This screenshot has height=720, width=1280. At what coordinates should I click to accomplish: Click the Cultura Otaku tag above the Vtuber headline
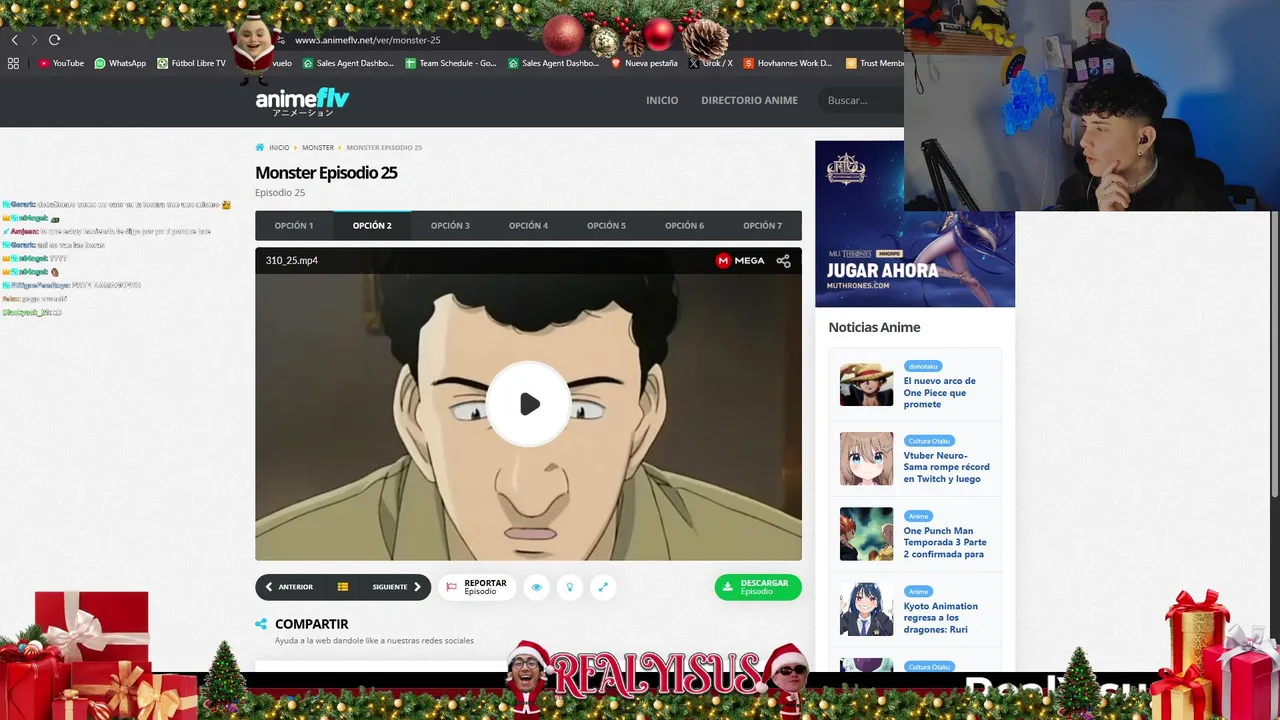(929, 441)
